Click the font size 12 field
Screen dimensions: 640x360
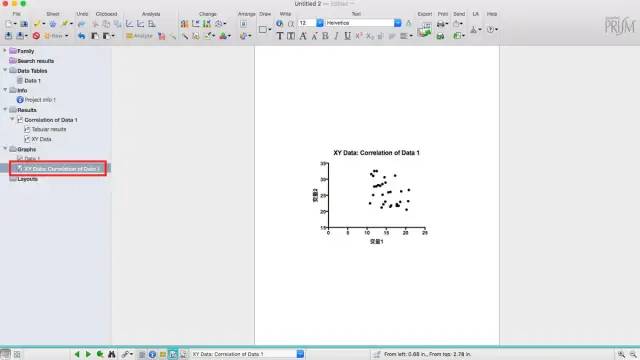coord(307,23)
